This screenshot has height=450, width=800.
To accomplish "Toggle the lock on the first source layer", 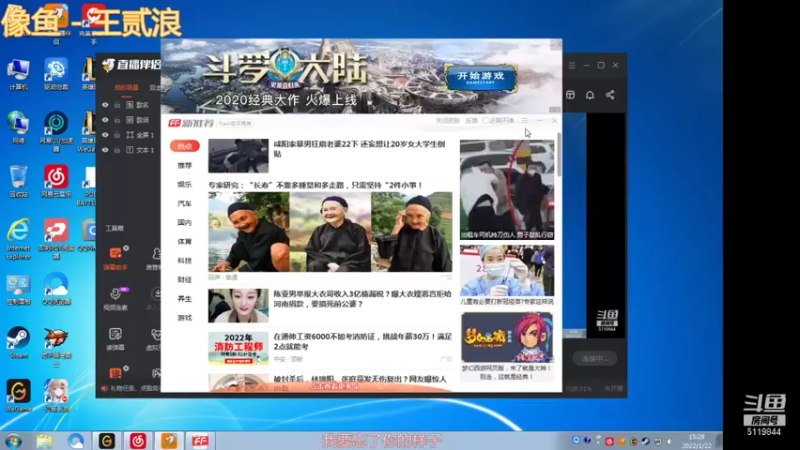I will point(117,105).
